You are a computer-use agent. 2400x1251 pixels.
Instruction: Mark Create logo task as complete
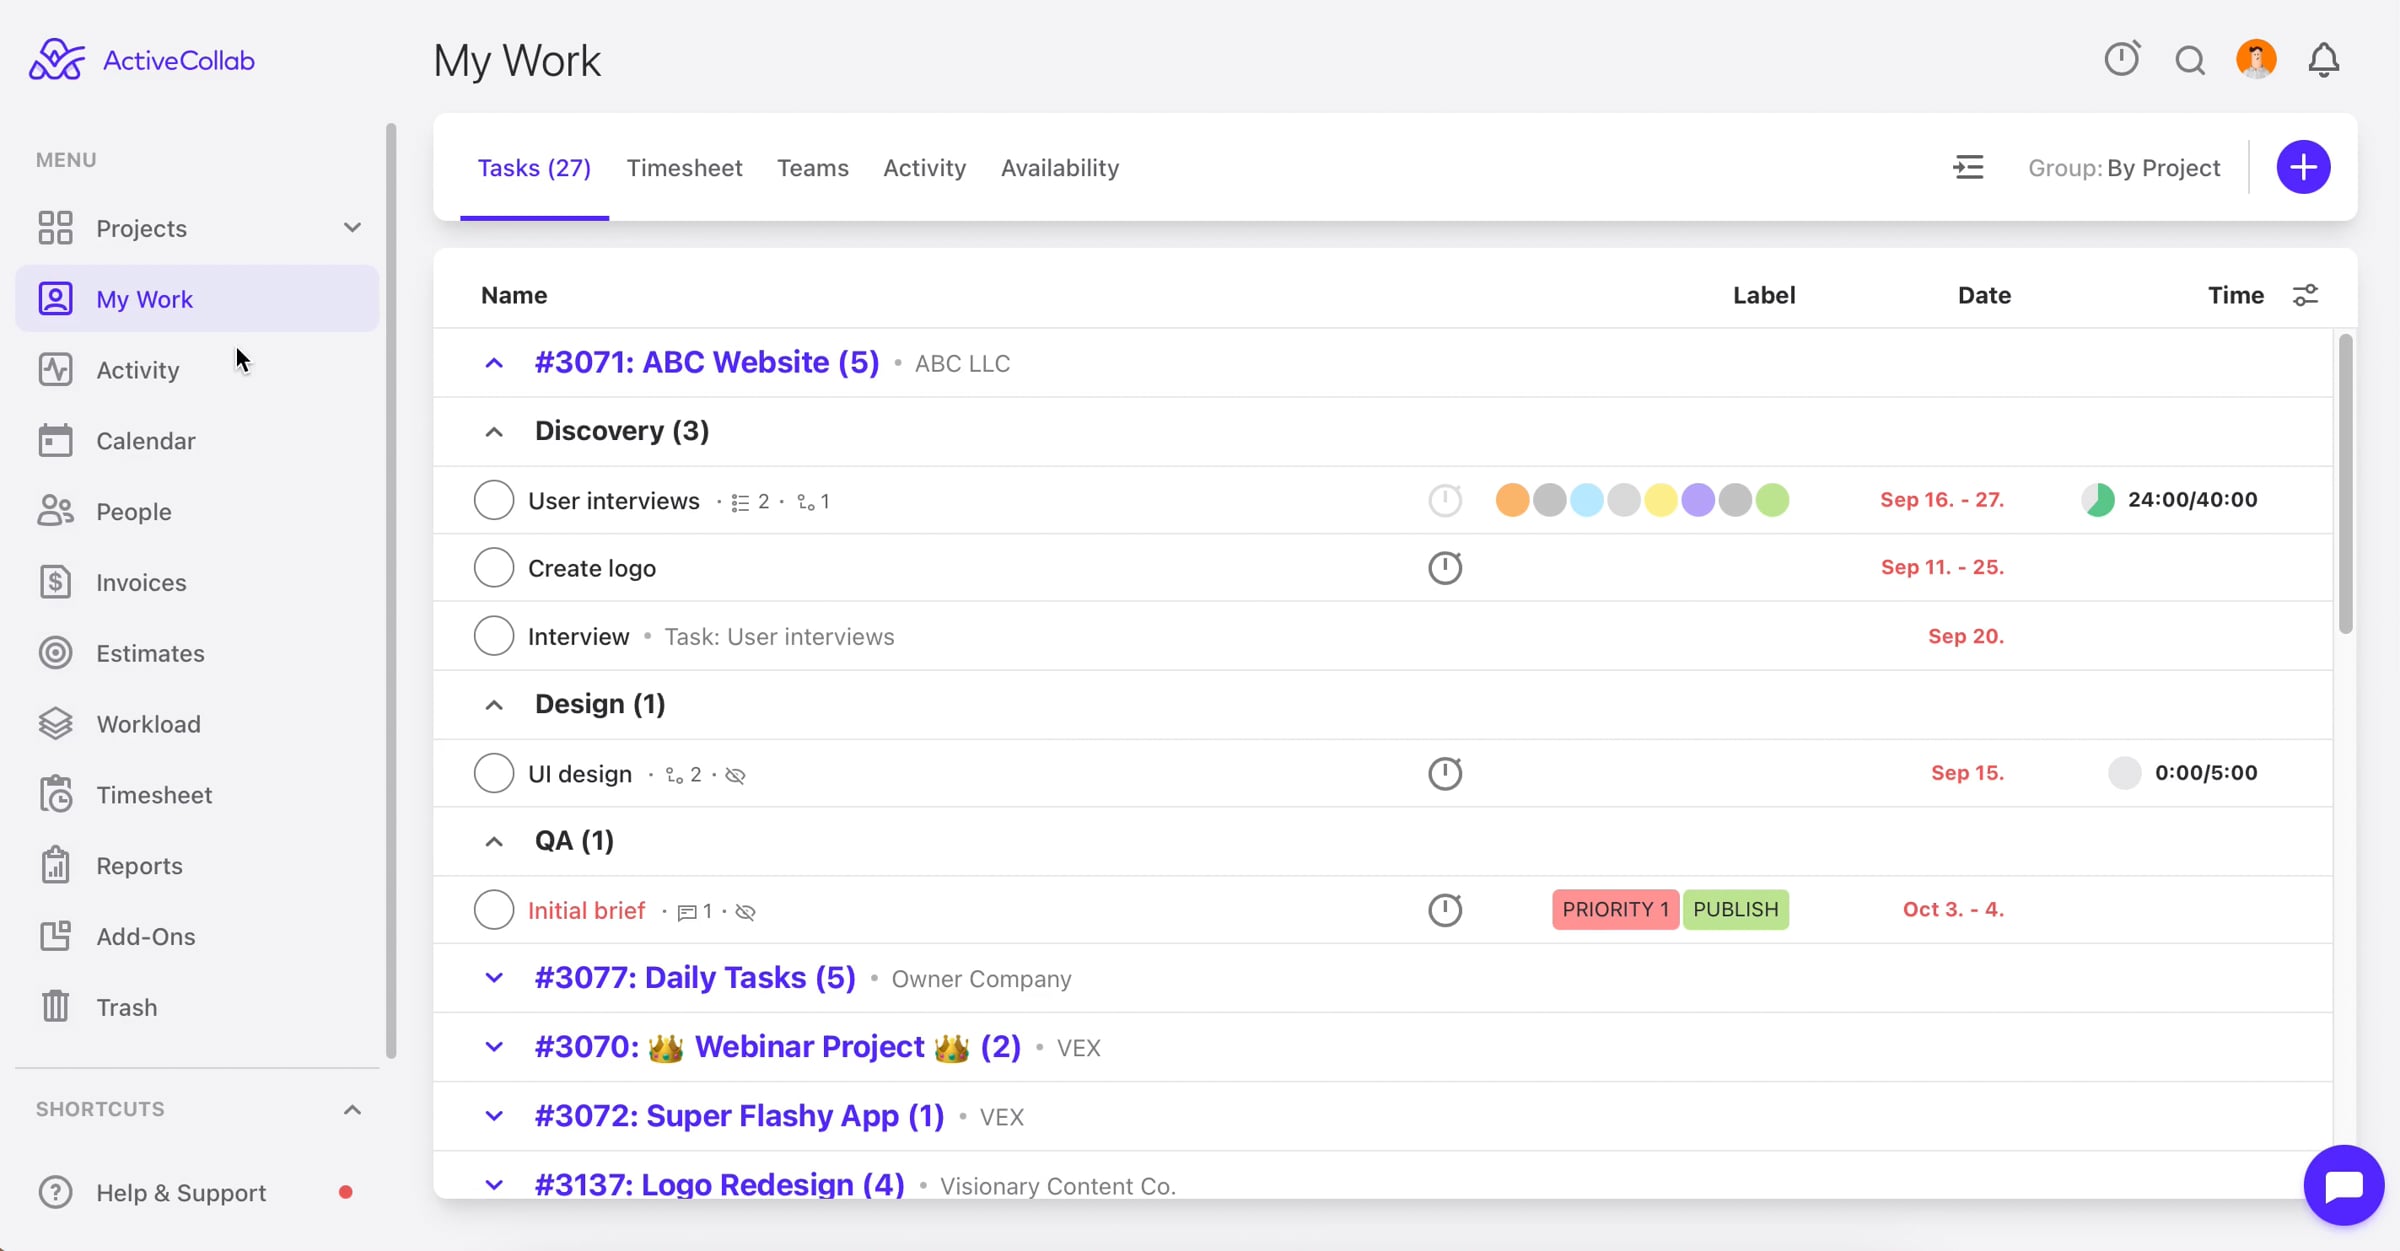(494, 568)
